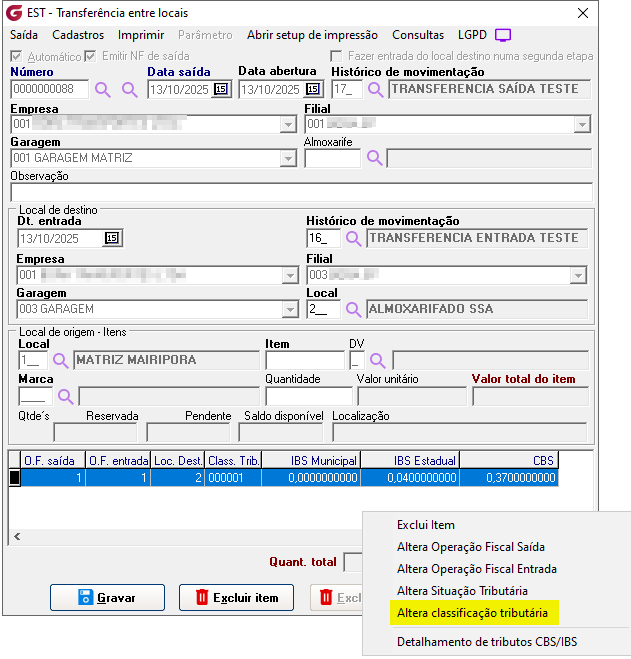Click the O.F. entrada column header
The width and height of the screenshot is (631, 659).
[118, 461]
